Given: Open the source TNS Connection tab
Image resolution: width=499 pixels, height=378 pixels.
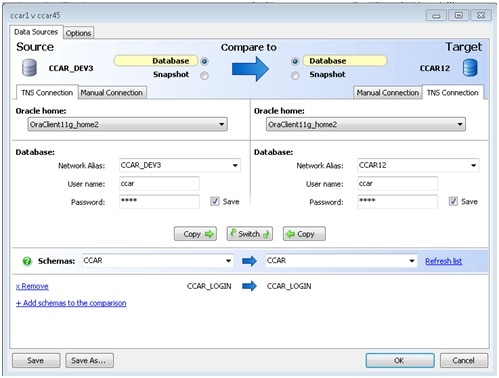Looking at the screenshot, I should 47,92.
